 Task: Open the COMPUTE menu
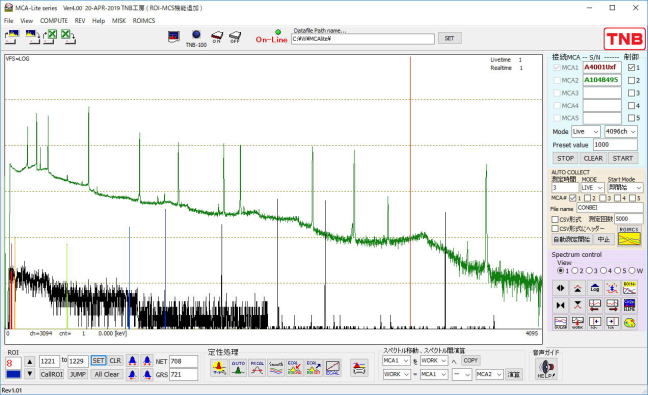(54, 21)
